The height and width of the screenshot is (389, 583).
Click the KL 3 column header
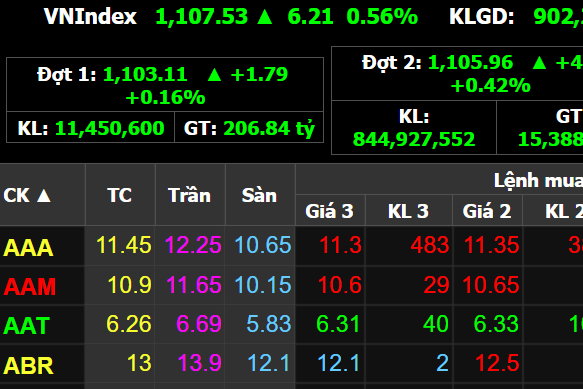click(408, 211)
